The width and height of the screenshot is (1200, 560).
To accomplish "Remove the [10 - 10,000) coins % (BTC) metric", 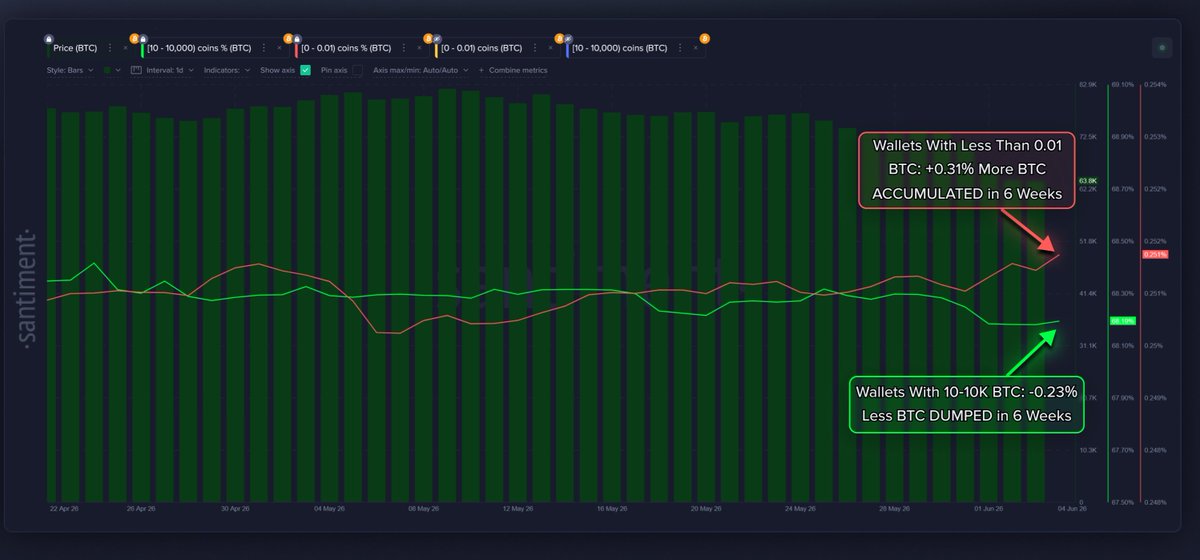I will (x=279, y=48).
